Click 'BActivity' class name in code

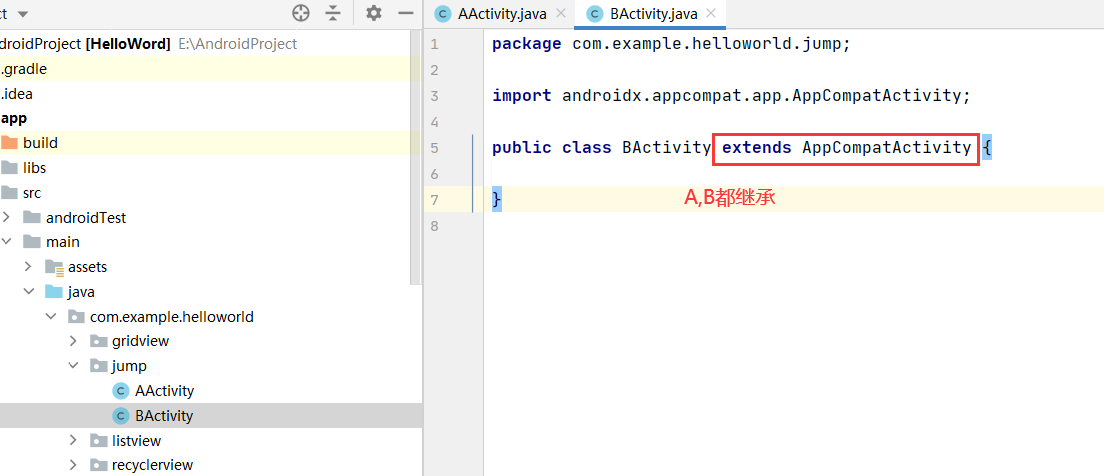pyautogui.click(x=666, y=148)
